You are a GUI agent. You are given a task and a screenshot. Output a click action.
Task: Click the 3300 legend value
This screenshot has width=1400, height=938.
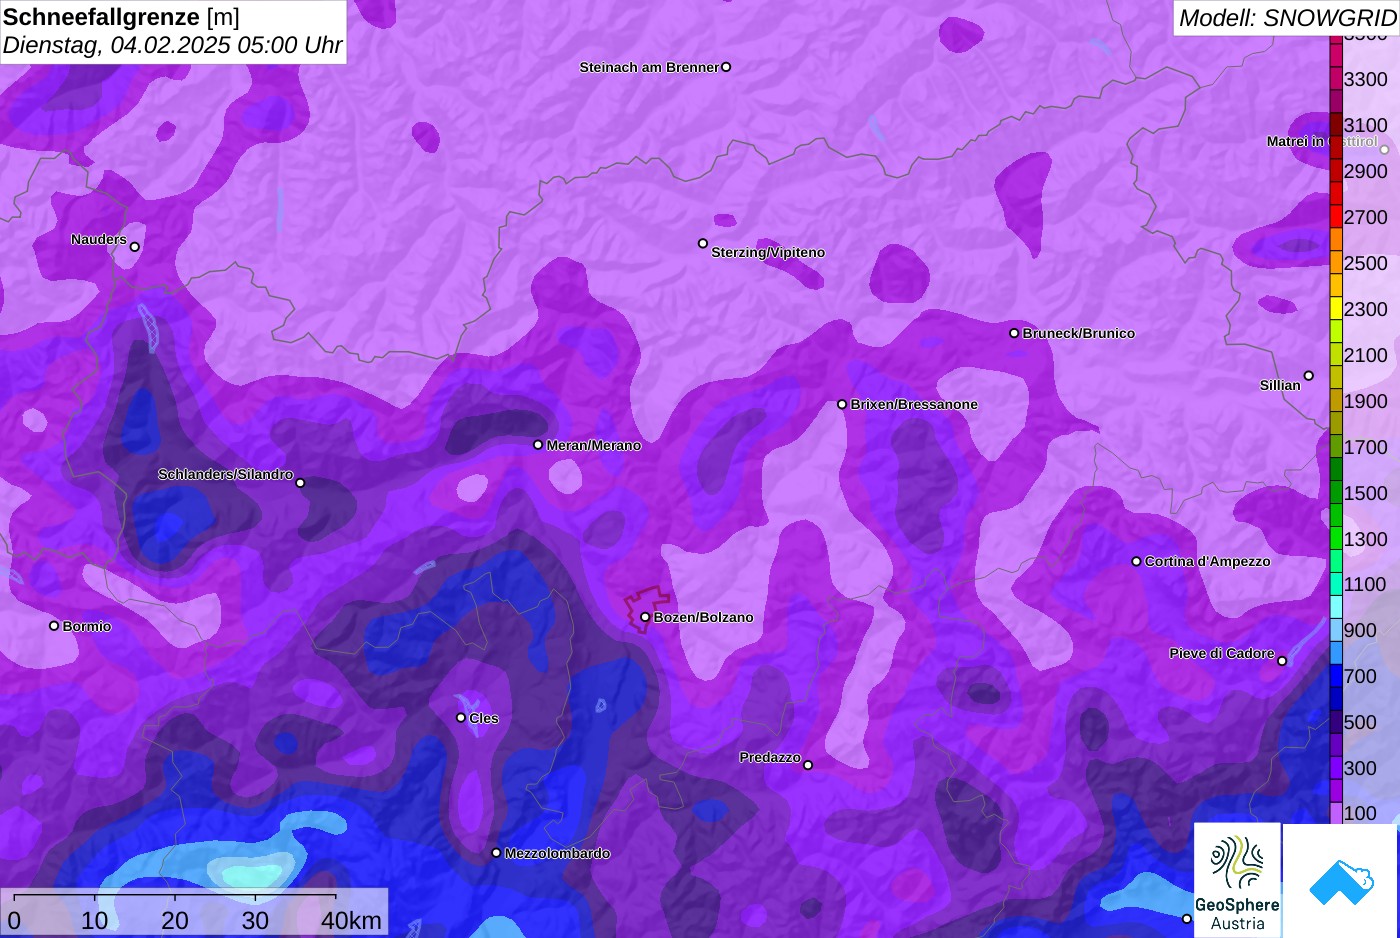(x=1366, y=79)
